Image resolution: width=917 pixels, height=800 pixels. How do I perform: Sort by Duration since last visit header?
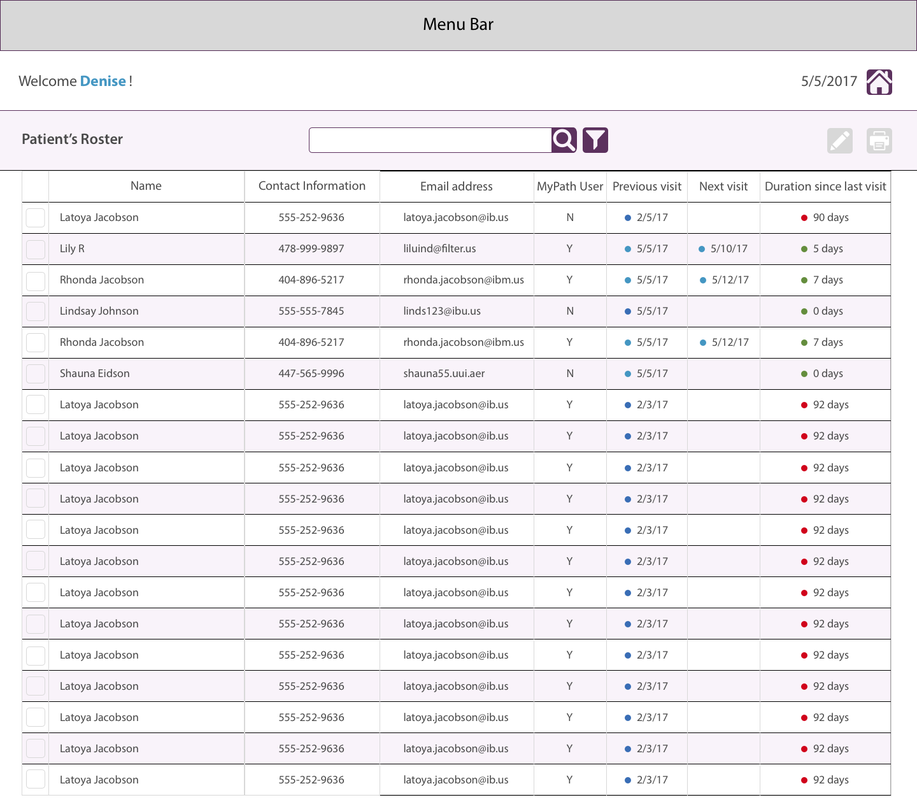(825, 186)
